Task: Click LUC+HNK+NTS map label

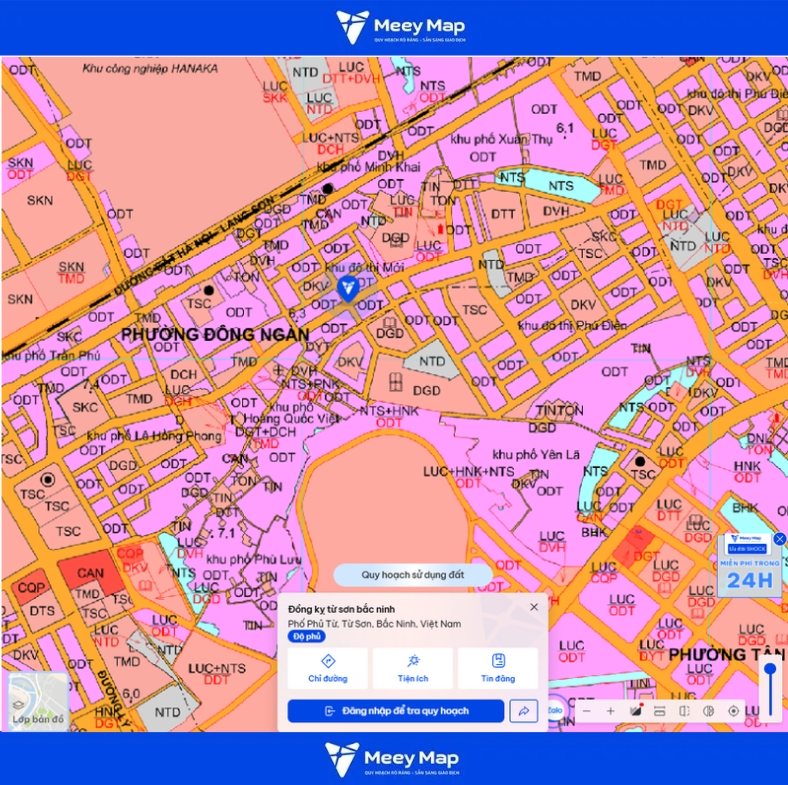Action: pyautogui.click(x=468, y=472)
